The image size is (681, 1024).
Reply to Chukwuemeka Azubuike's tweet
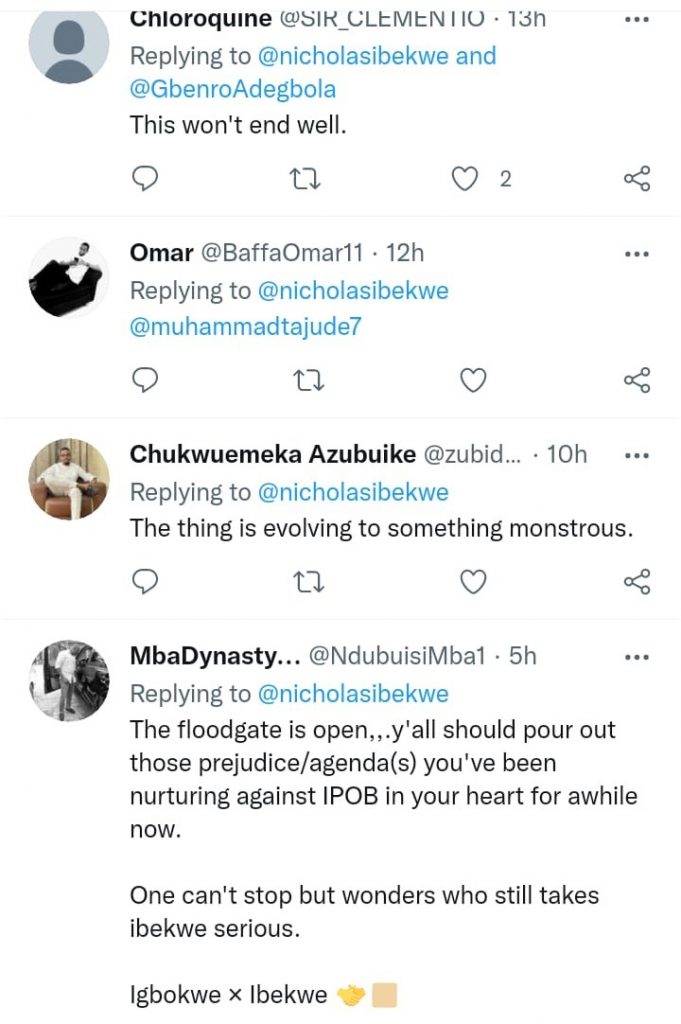point(146,581)
